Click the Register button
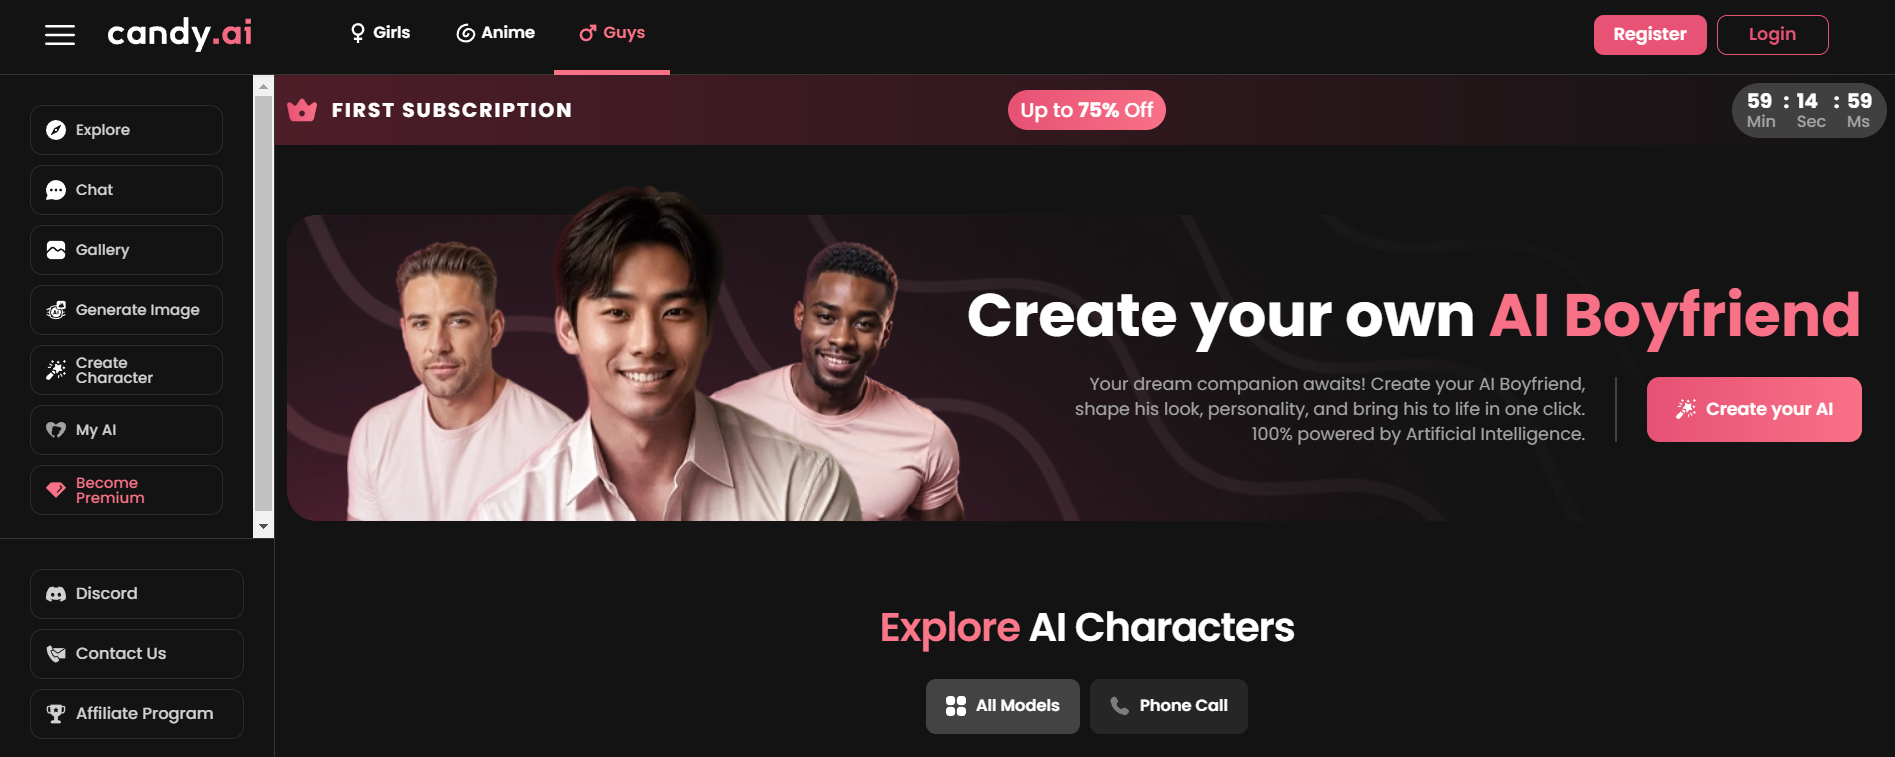 coord(1650,35)
